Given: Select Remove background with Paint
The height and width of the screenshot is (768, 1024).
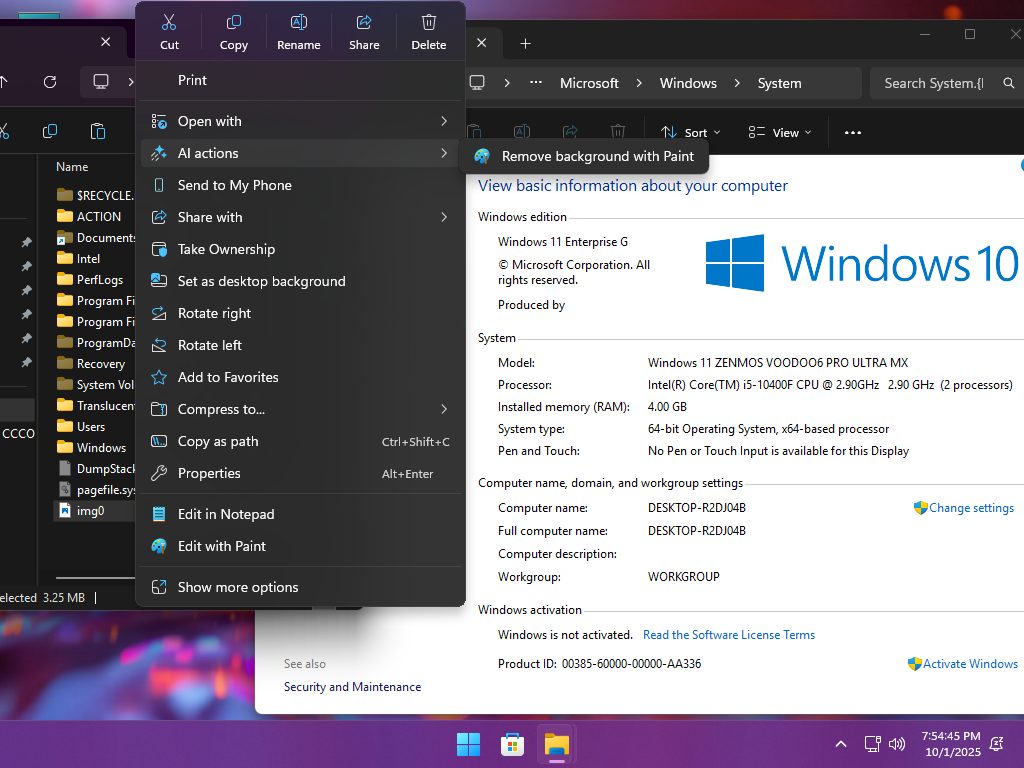Looking at the screenshot, I should (584, 157).
